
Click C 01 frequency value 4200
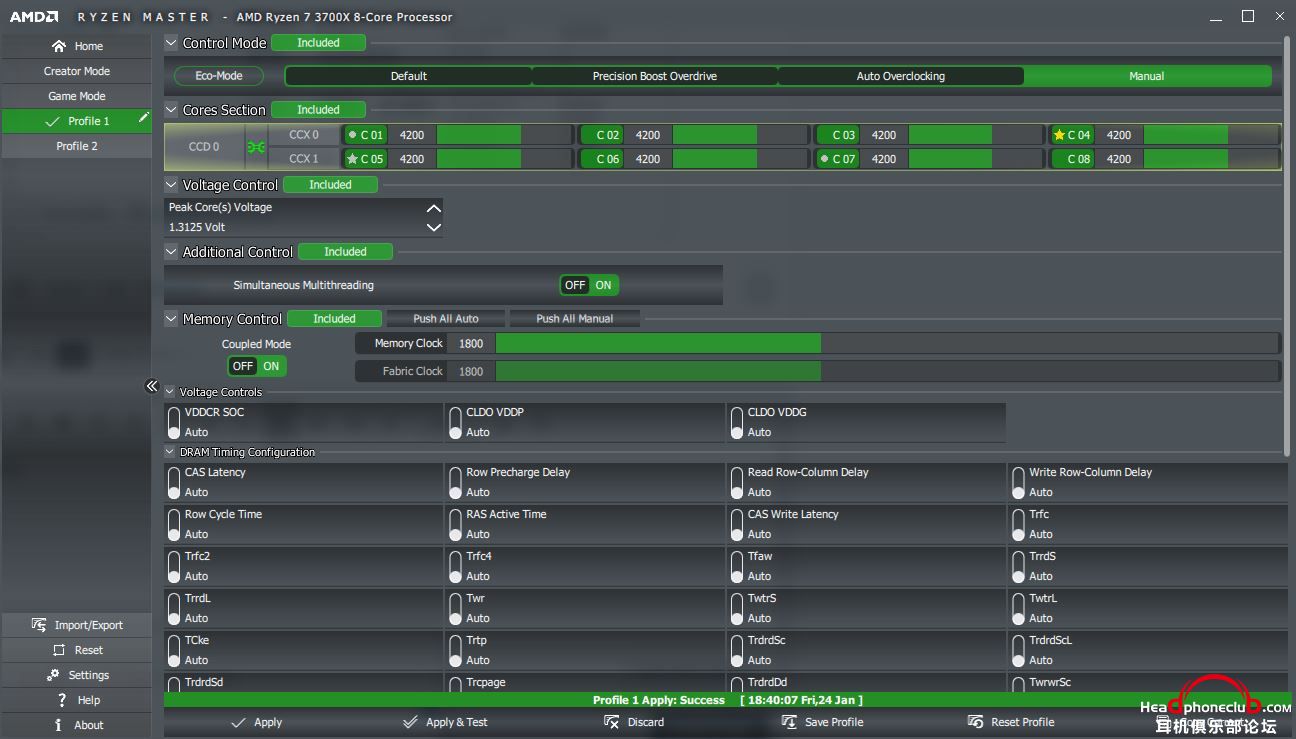coord(412,135)
